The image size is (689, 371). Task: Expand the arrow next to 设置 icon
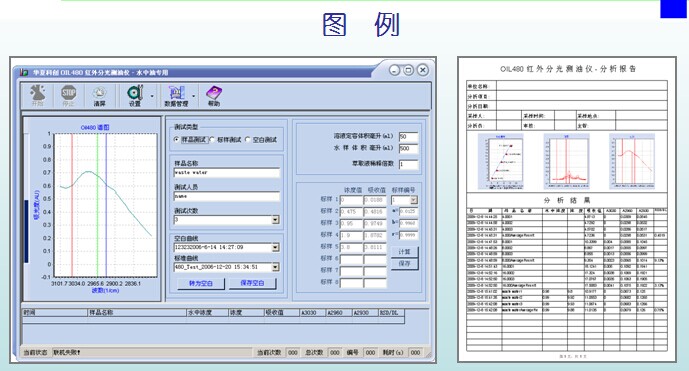coord(152,96)
